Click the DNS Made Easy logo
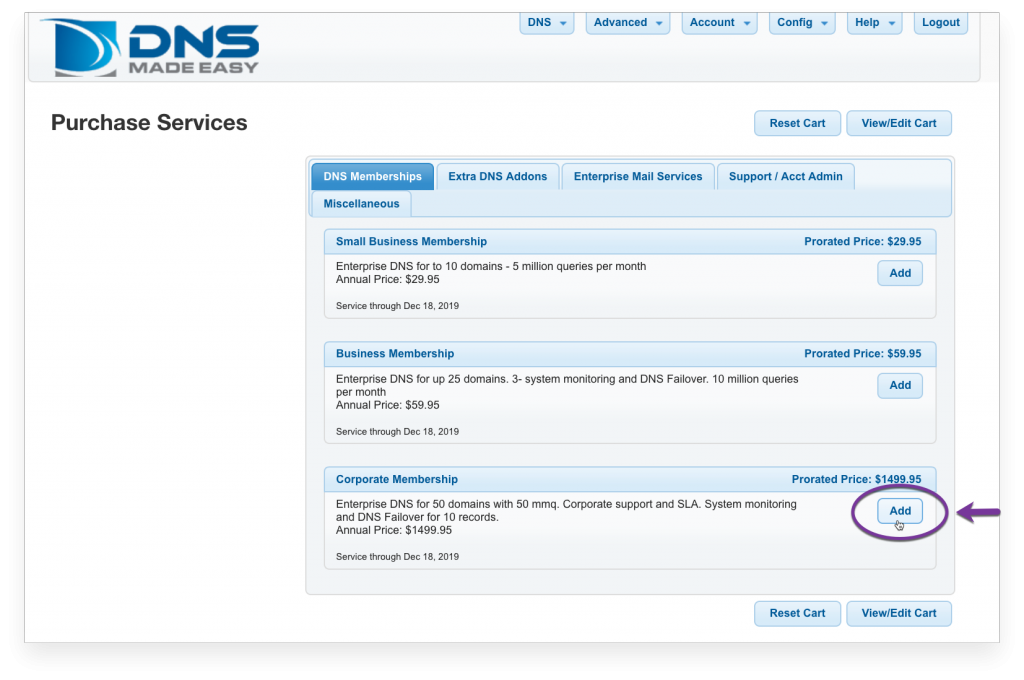This screenshot has width=1024, height=680. (150, 48)
